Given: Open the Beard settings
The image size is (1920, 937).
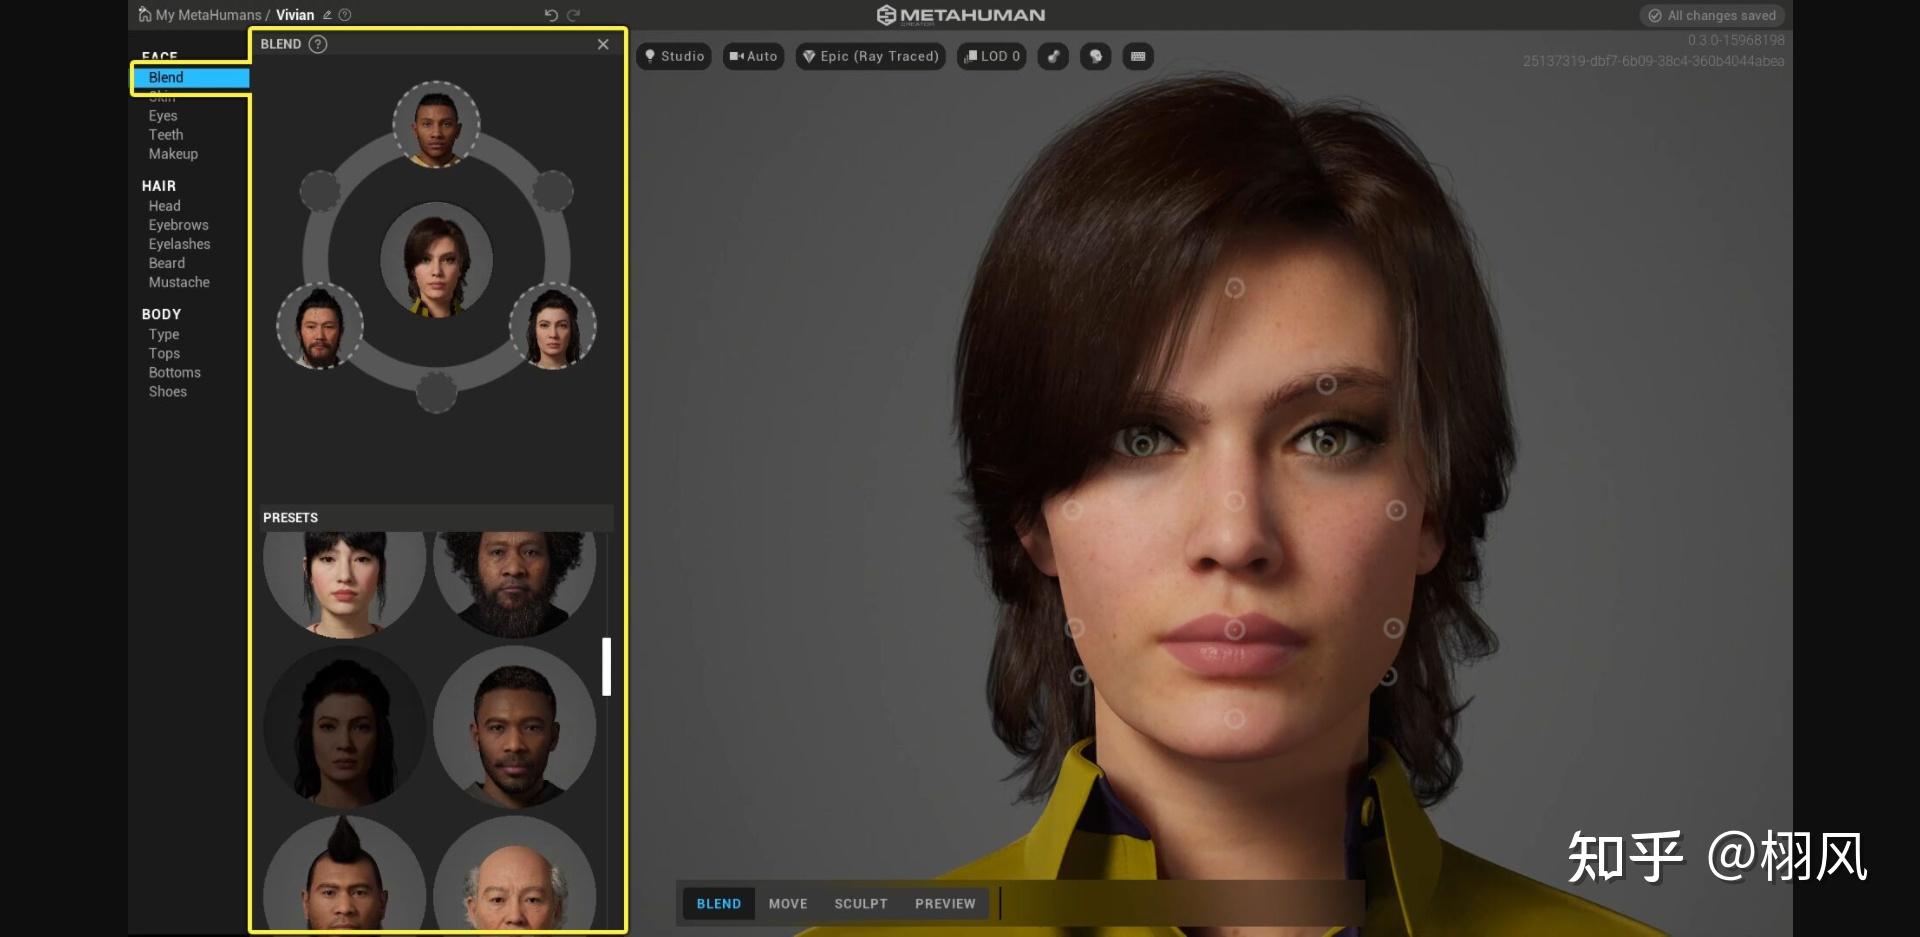Looking at the screenshot, I should point(167,263).
